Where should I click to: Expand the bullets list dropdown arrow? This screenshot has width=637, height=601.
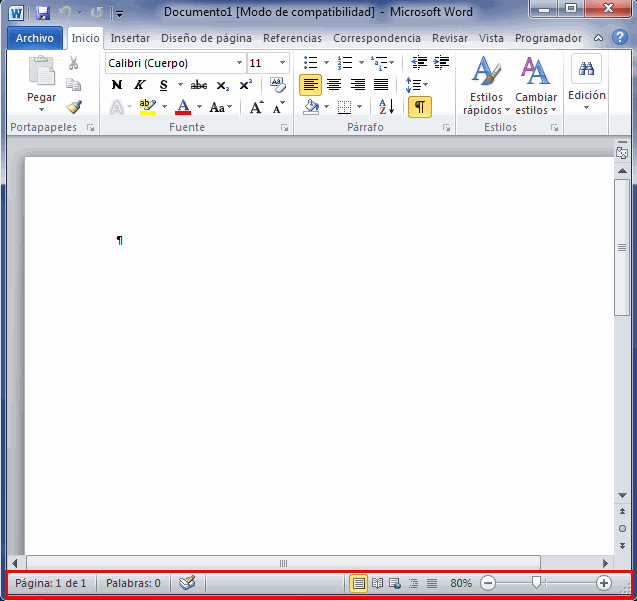pyautogui.click(x=326, y=63)
